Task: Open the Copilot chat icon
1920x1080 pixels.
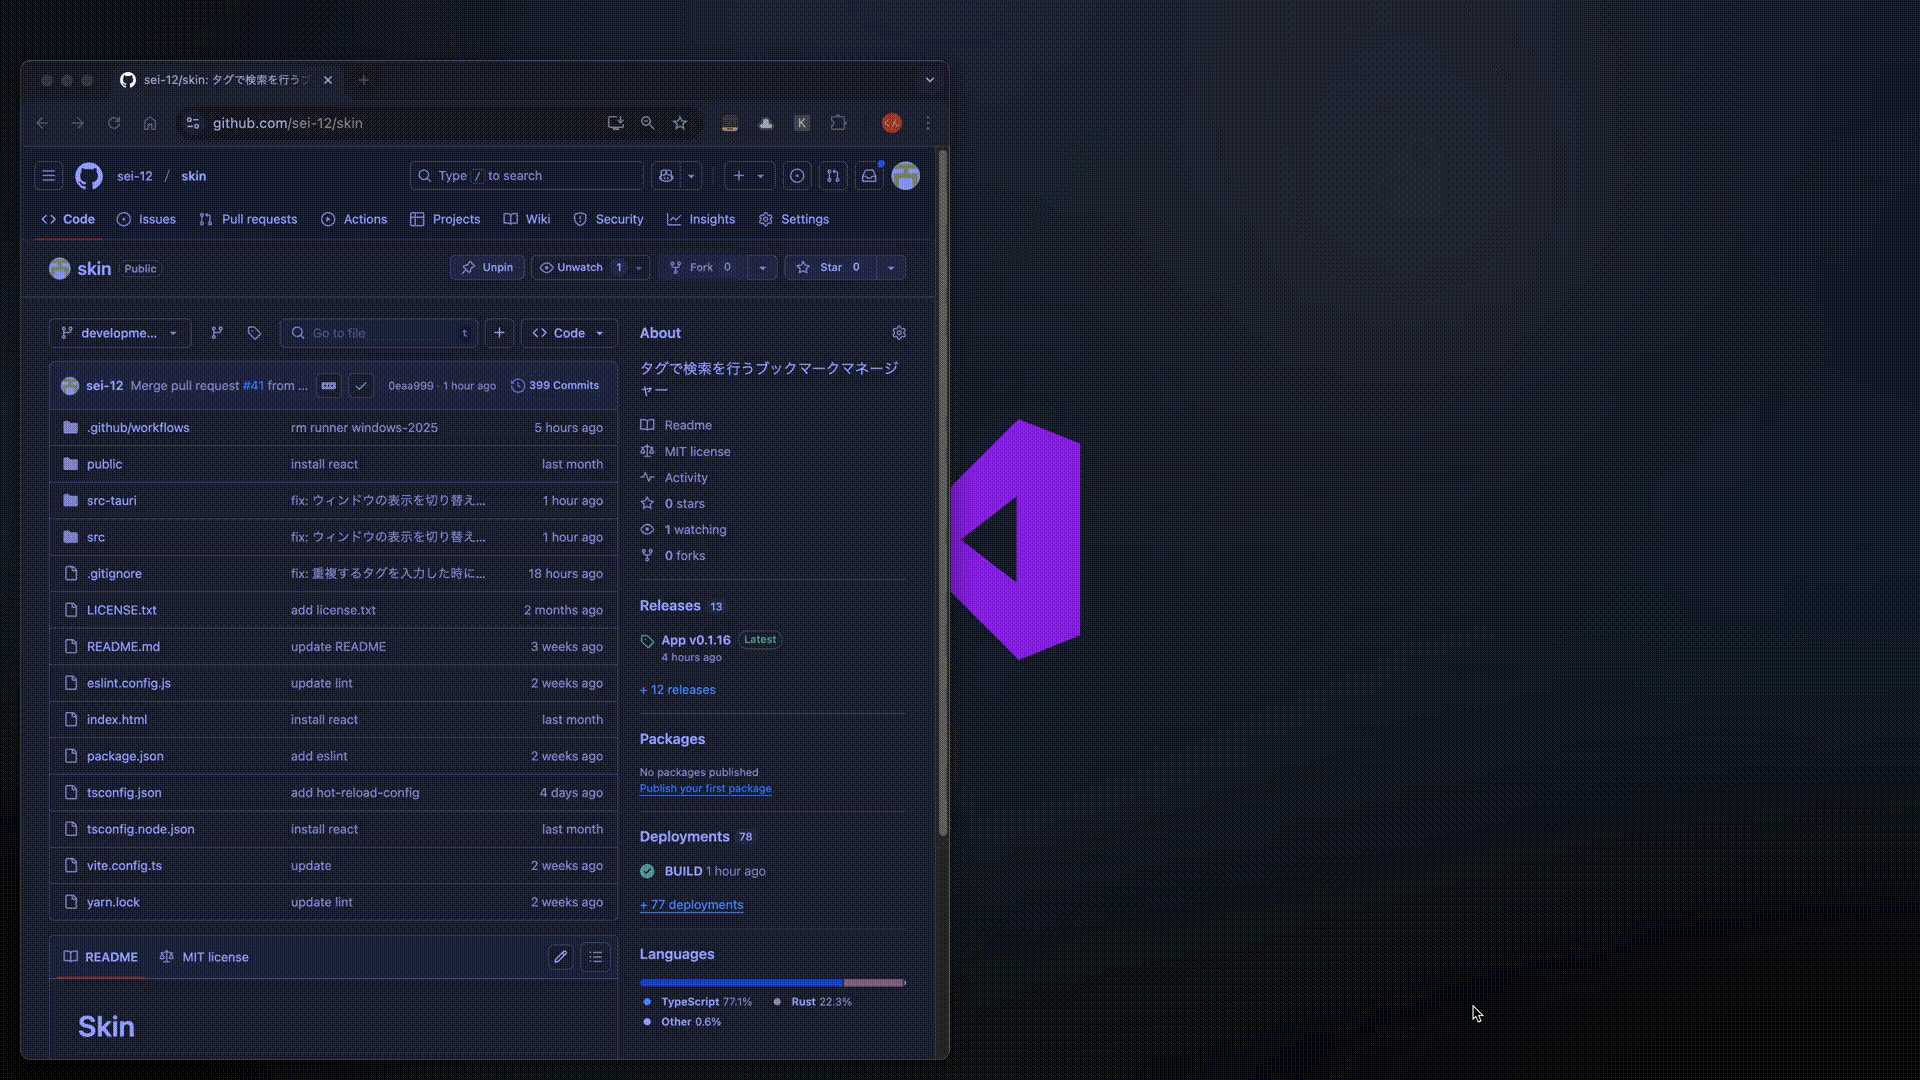Action: 666,176
